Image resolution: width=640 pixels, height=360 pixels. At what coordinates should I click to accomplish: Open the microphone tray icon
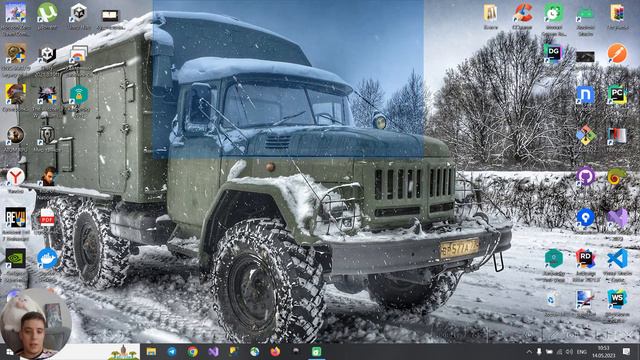coord(539,351)
